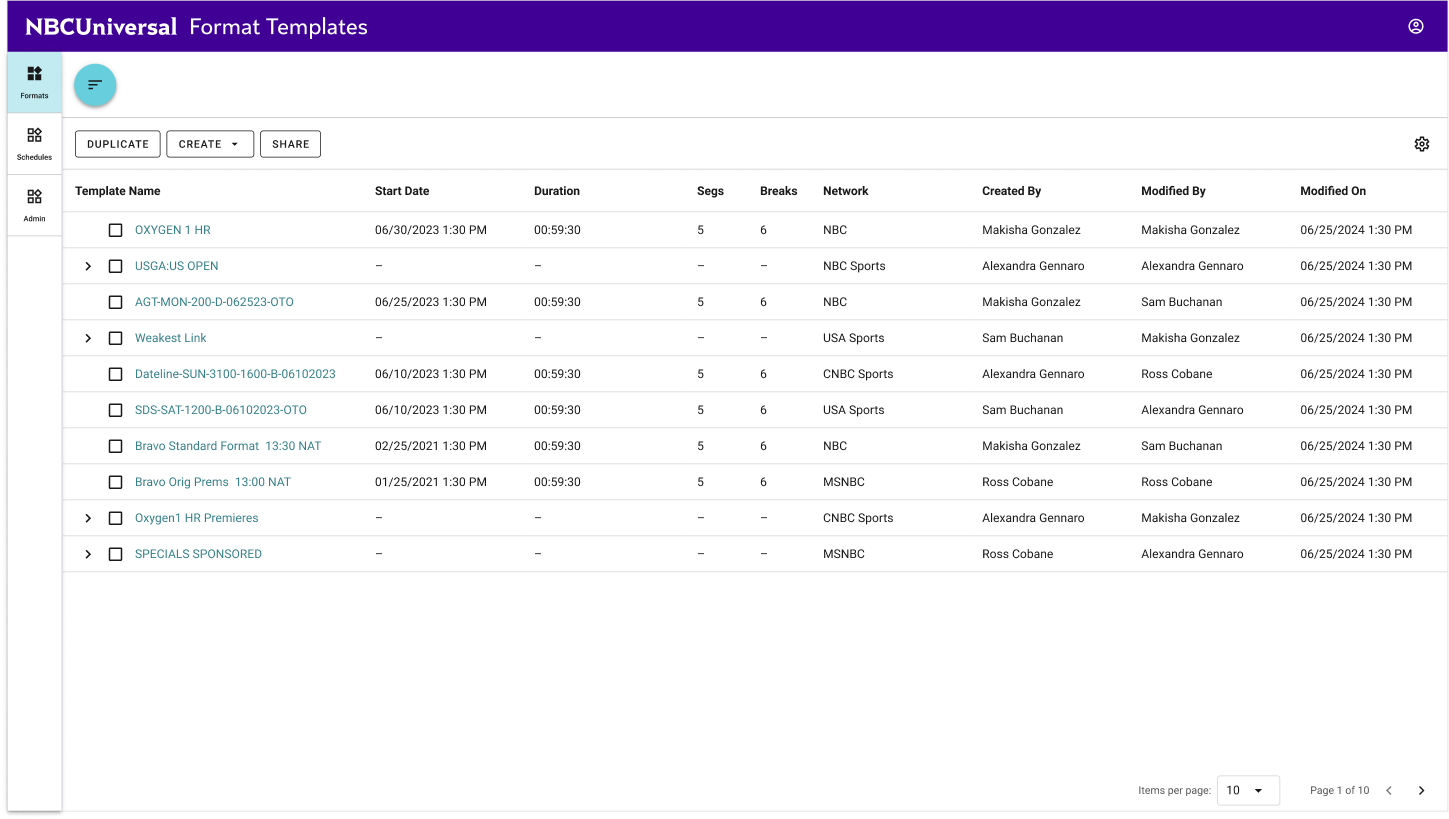This screenshot has width=1449, height=819.
Task: Open the SDS-SAT-1200-B-06102023-OTO link
Action: pos(221,410)
